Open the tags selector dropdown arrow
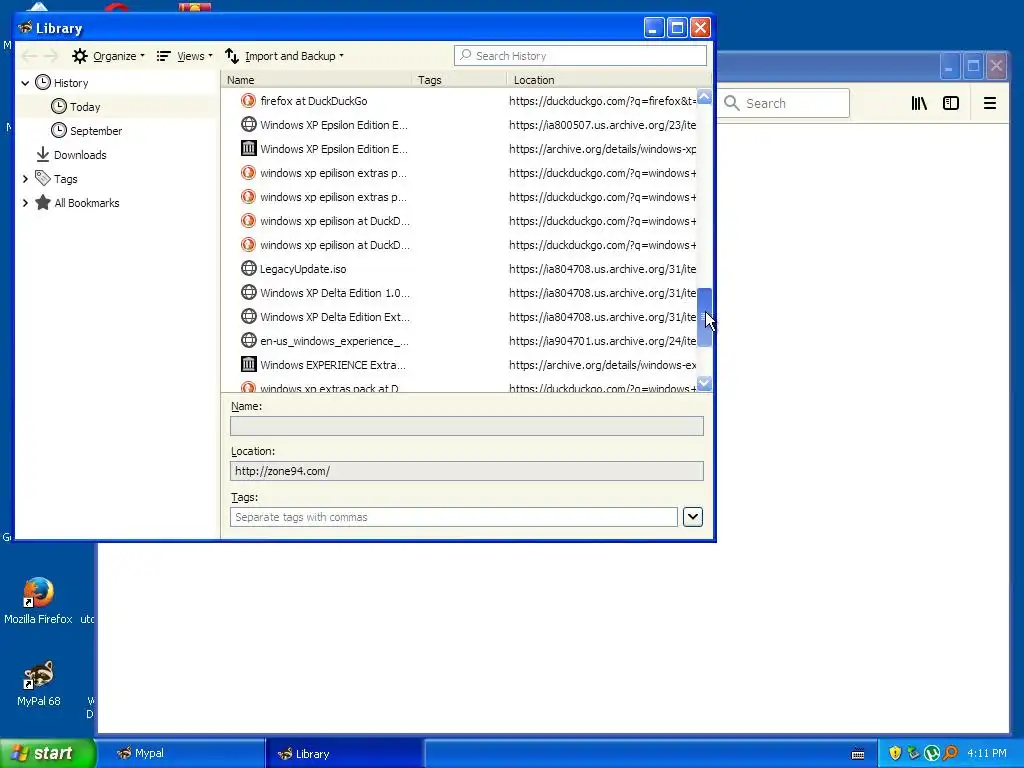 [x=692, y=517]
